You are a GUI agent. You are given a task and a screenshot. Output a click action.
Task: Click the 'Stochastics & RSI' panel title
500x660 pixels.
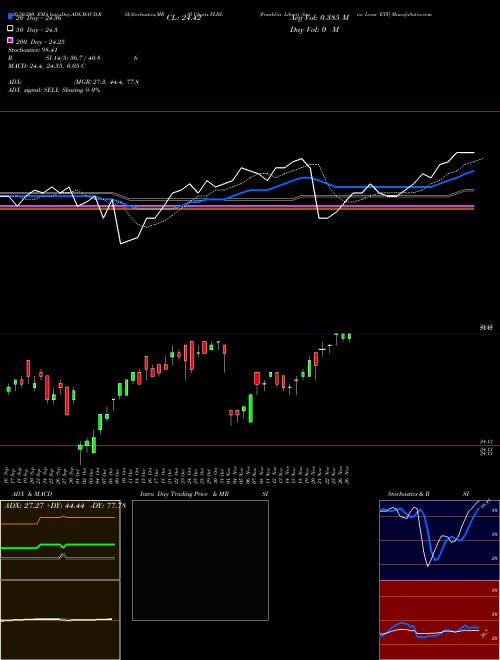pos(428,494)
